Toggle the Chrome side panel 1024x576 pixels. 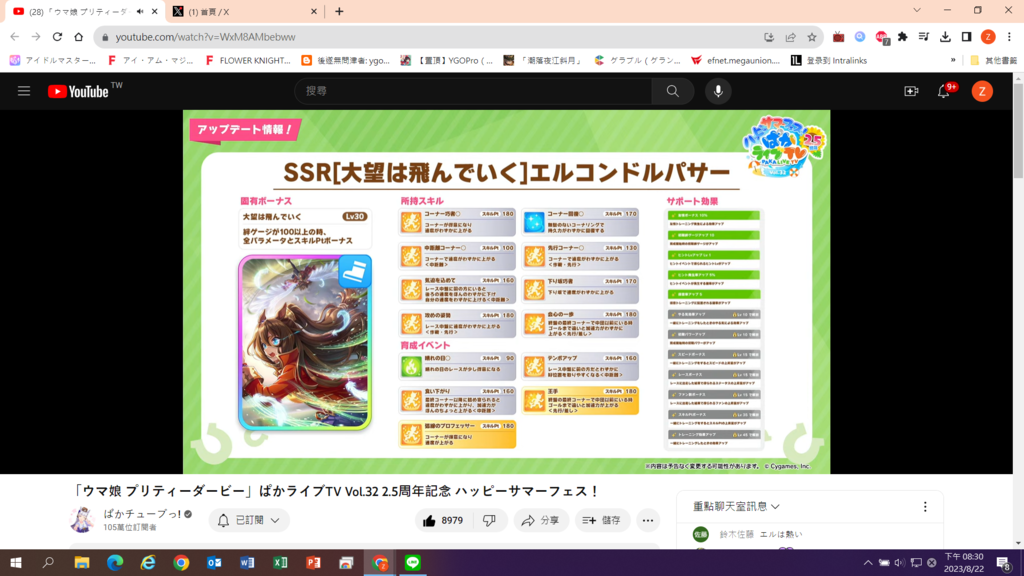[x=967, y=37]
